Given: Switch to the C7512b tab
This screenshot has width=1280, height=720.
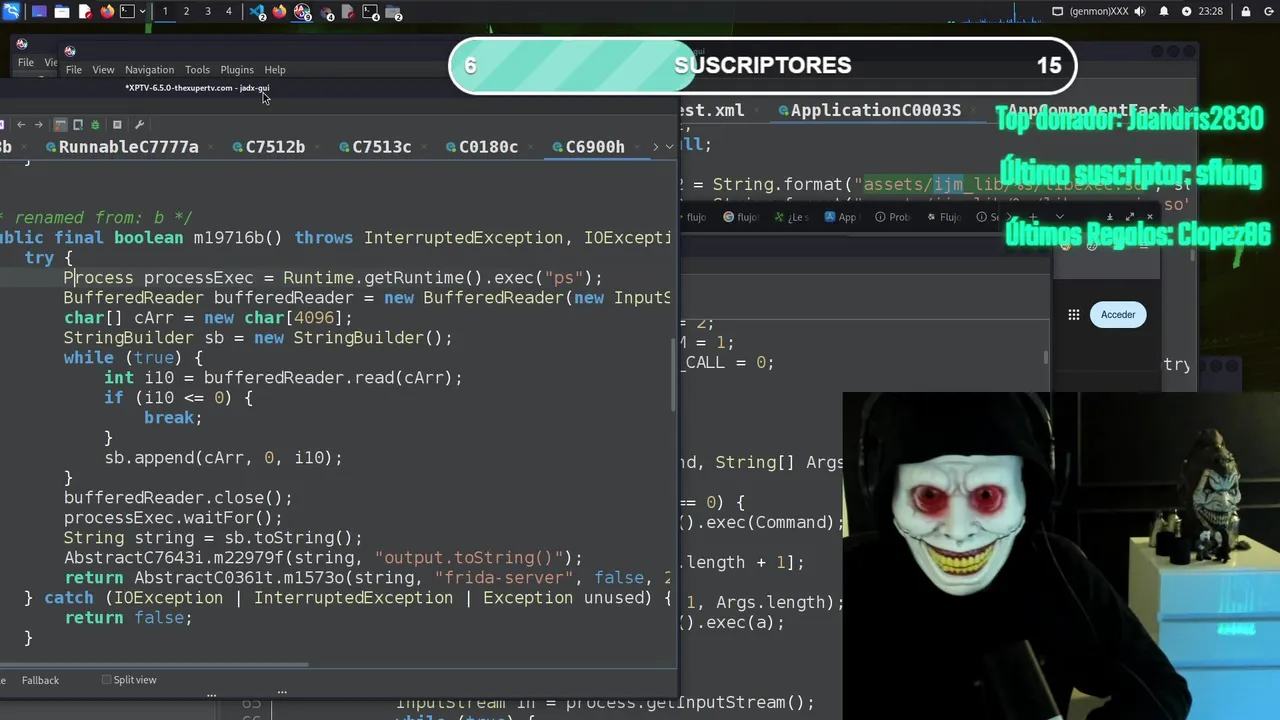Looking at the screenshot, I should pos(275,147).
